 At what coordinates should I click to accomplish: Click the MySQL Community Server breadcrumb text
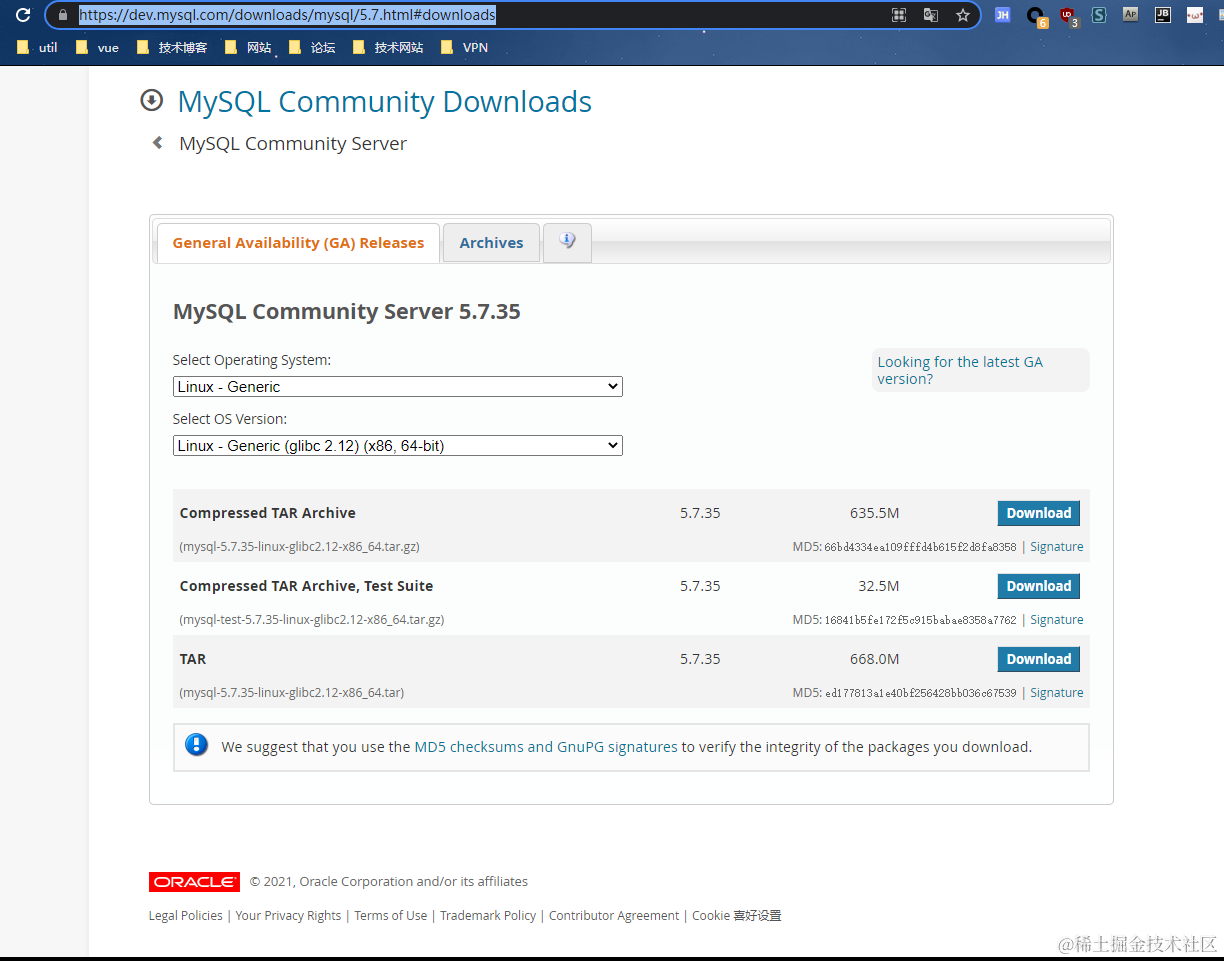click(x=293, y=143)
